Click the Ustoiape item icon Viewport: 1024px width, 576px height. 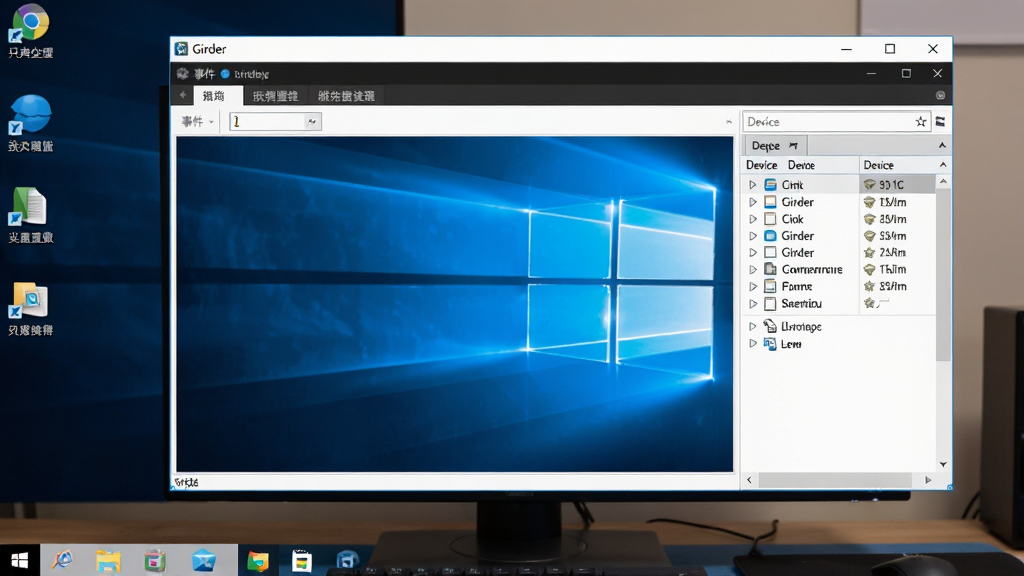(771, 326)
